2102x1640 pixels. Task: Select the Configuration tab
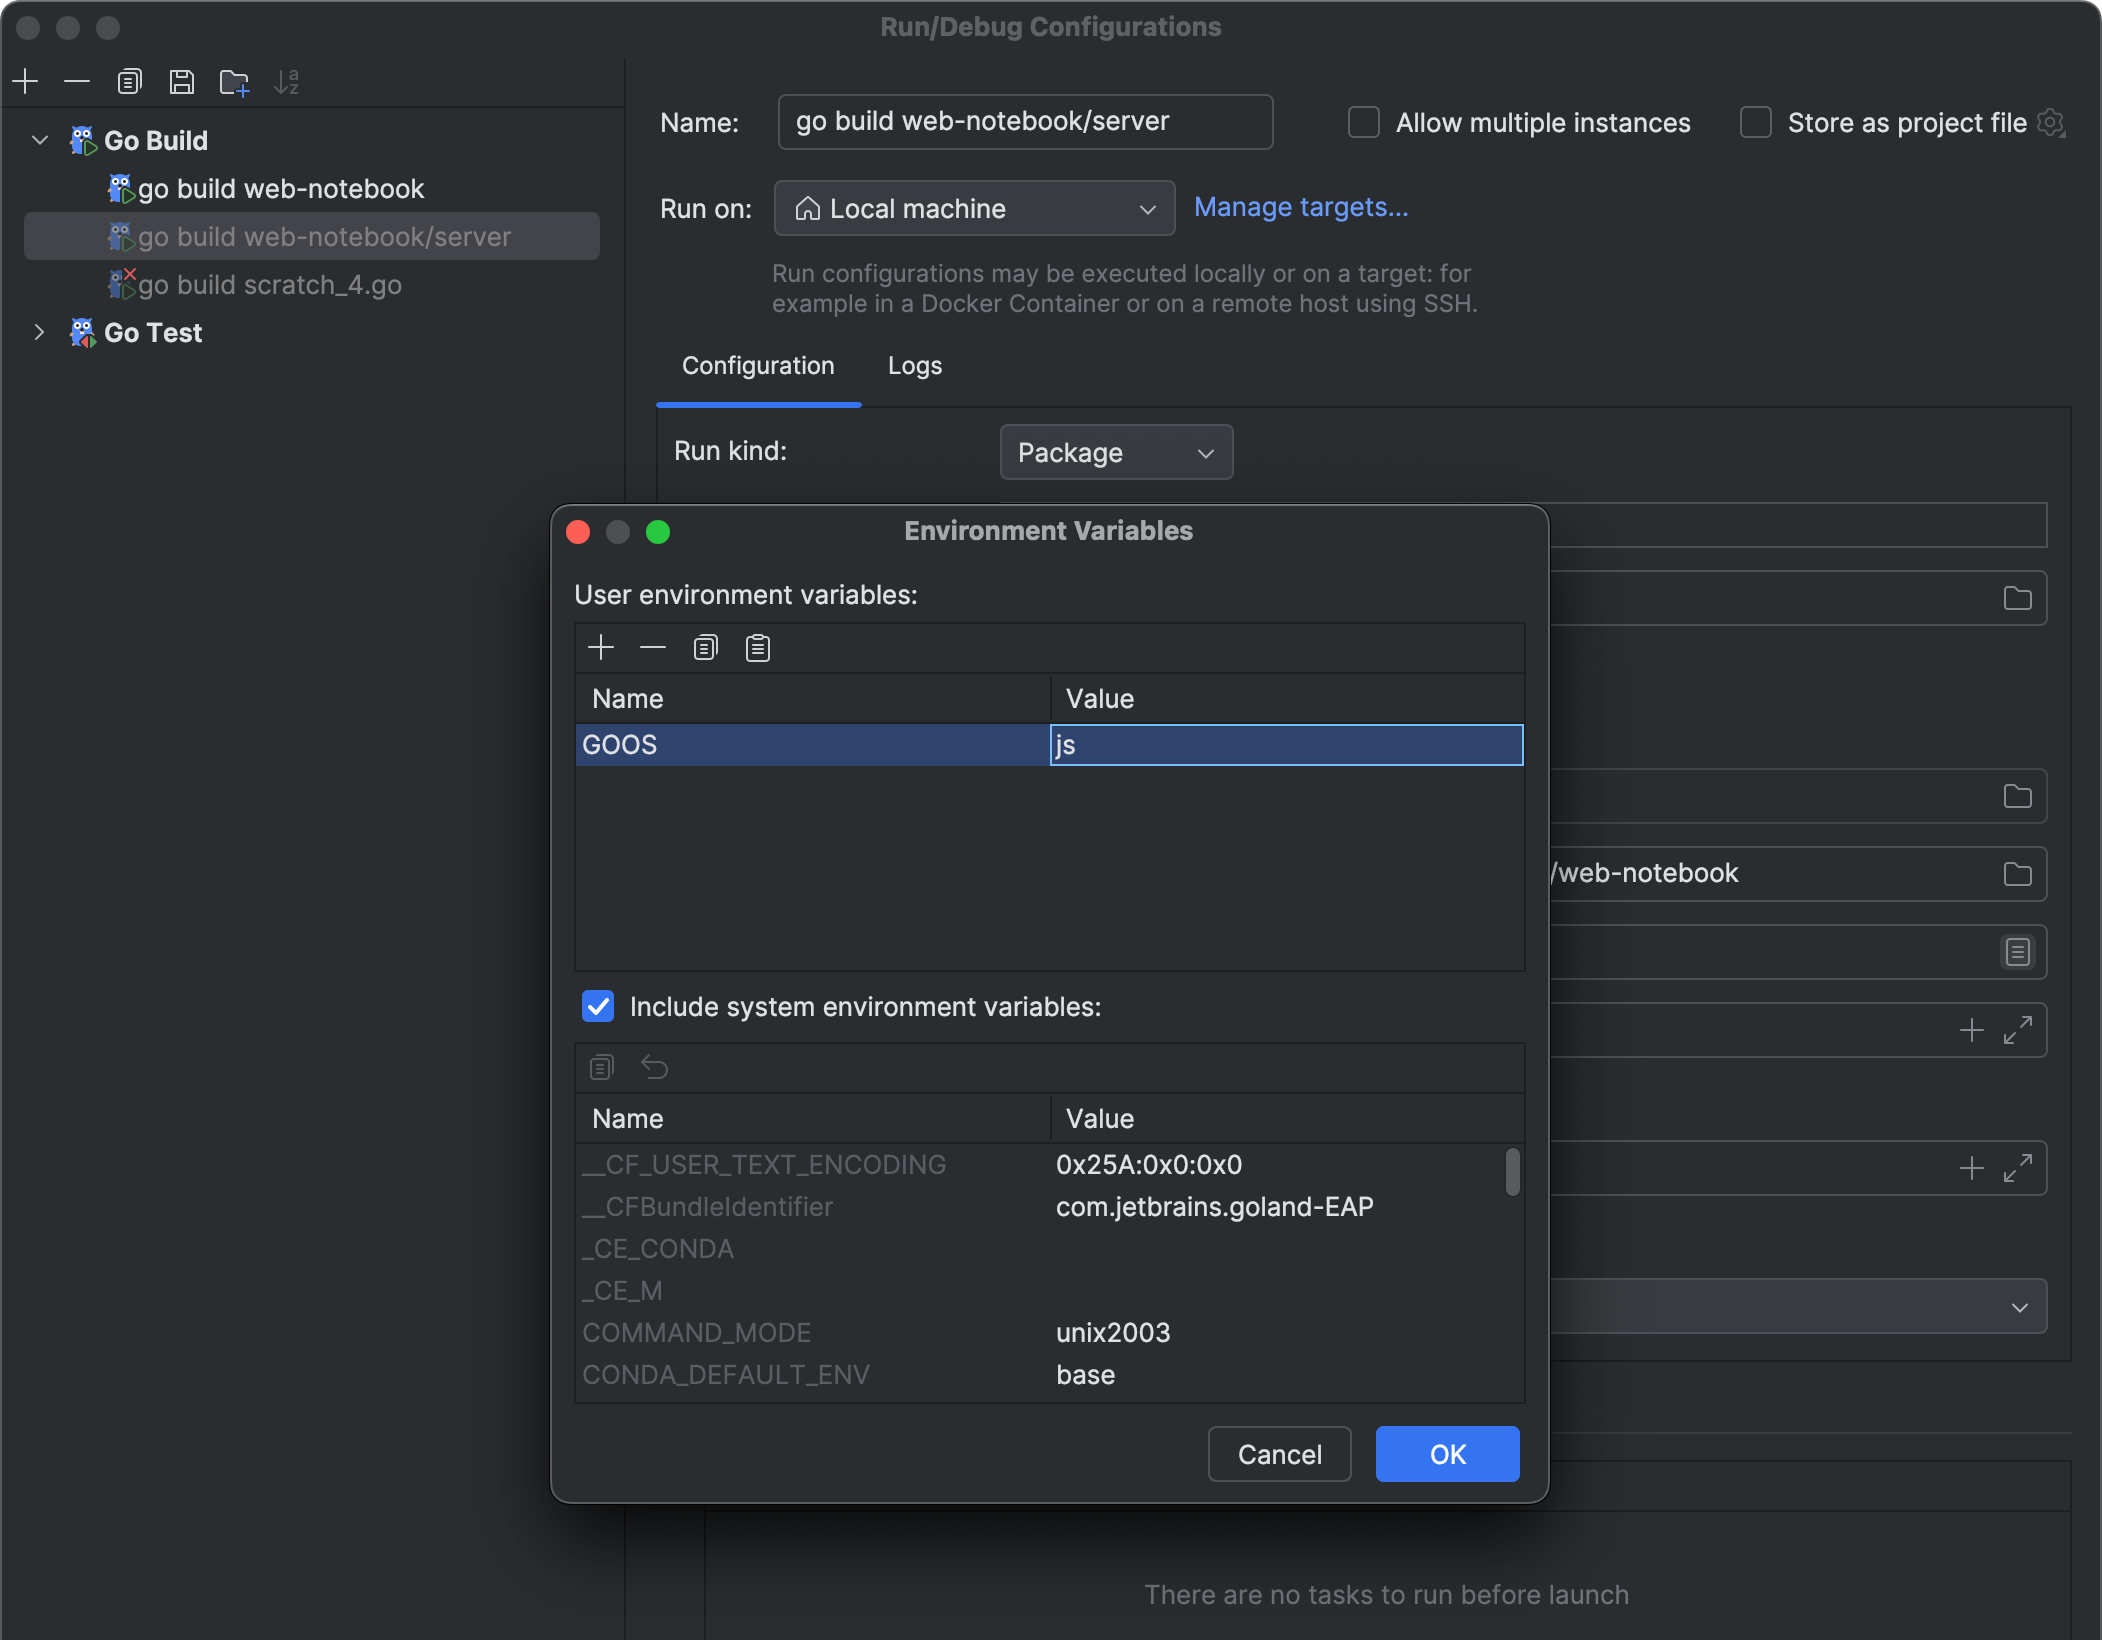(x=757, y=366)
